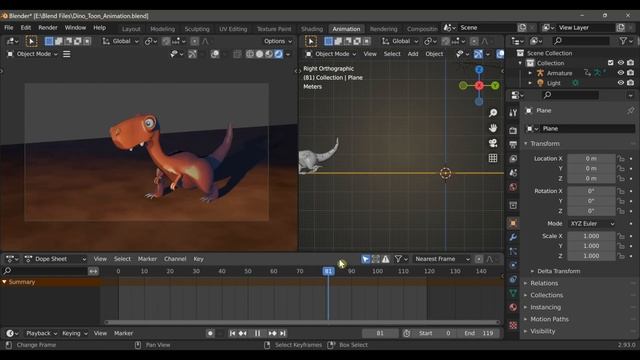Open the Material properties tab icon

coord(513,307)
